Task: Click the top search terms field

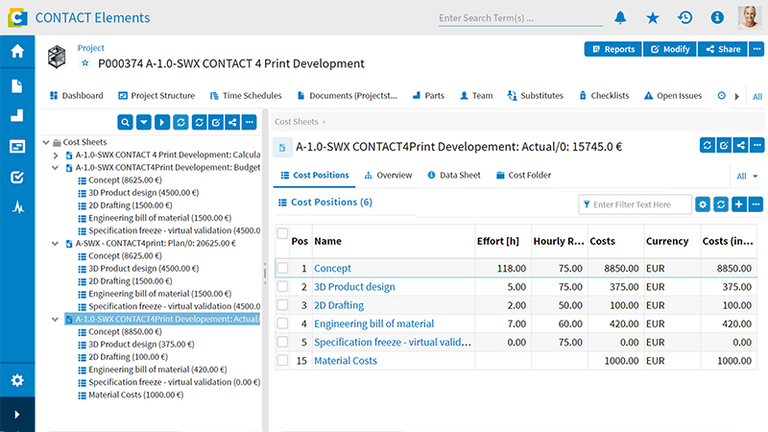Action: click(x=520, y=18)
